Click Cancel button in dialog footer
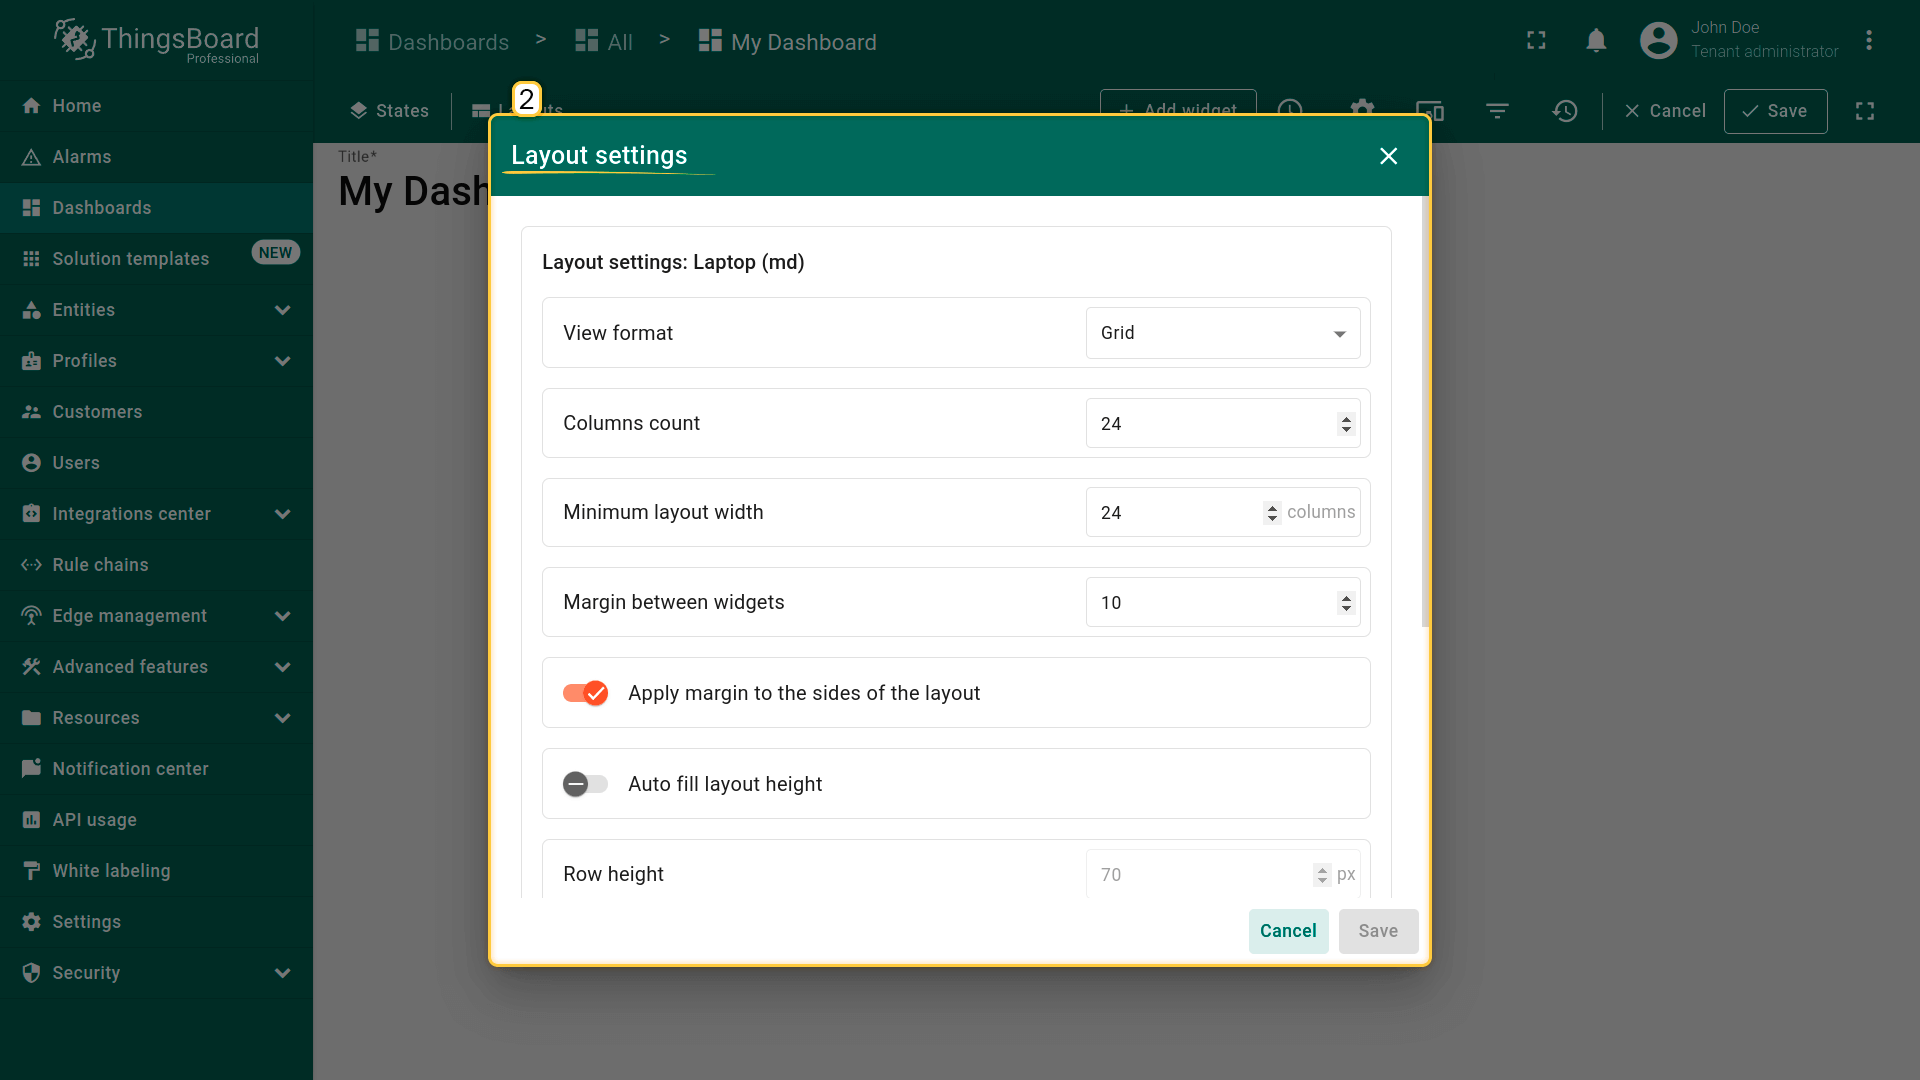1920x1080 pixels. pos(1288,931)
